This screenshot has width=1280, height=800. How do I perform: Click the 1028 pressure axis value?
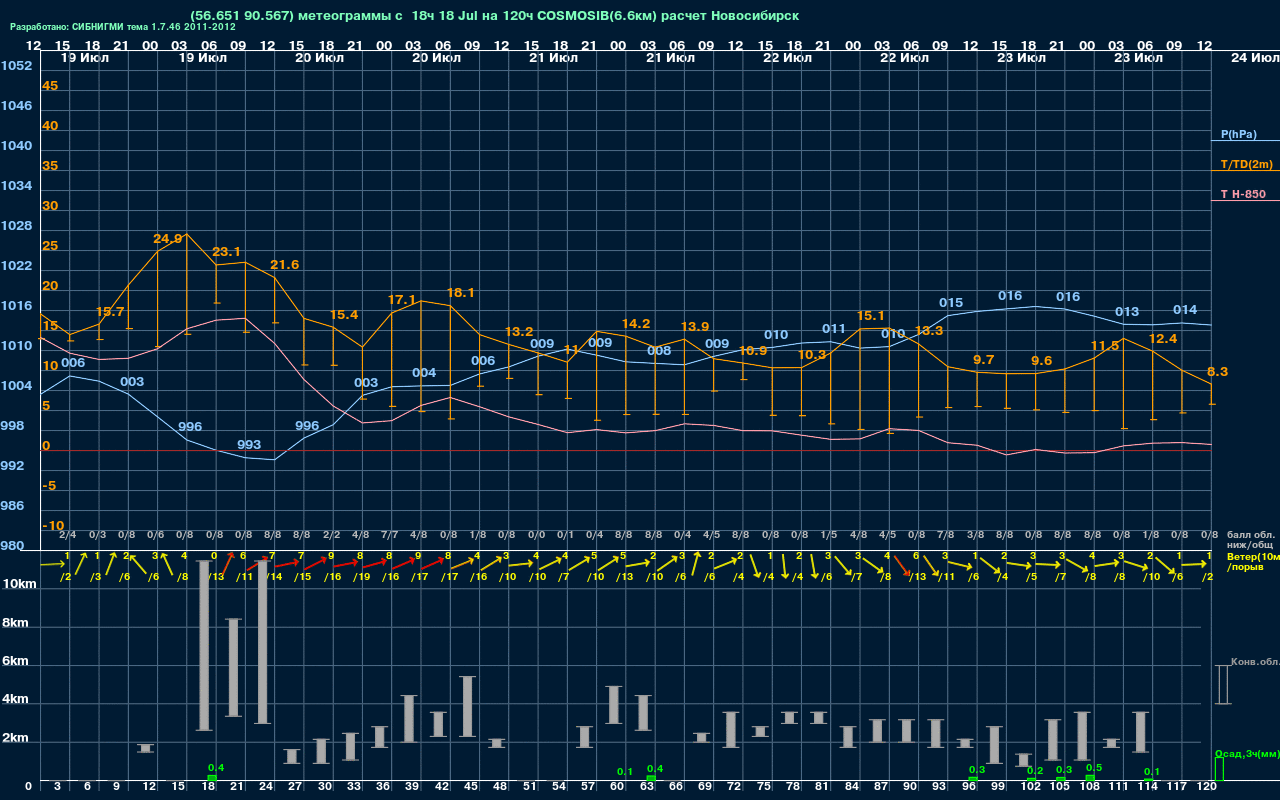tap(16, 226)
